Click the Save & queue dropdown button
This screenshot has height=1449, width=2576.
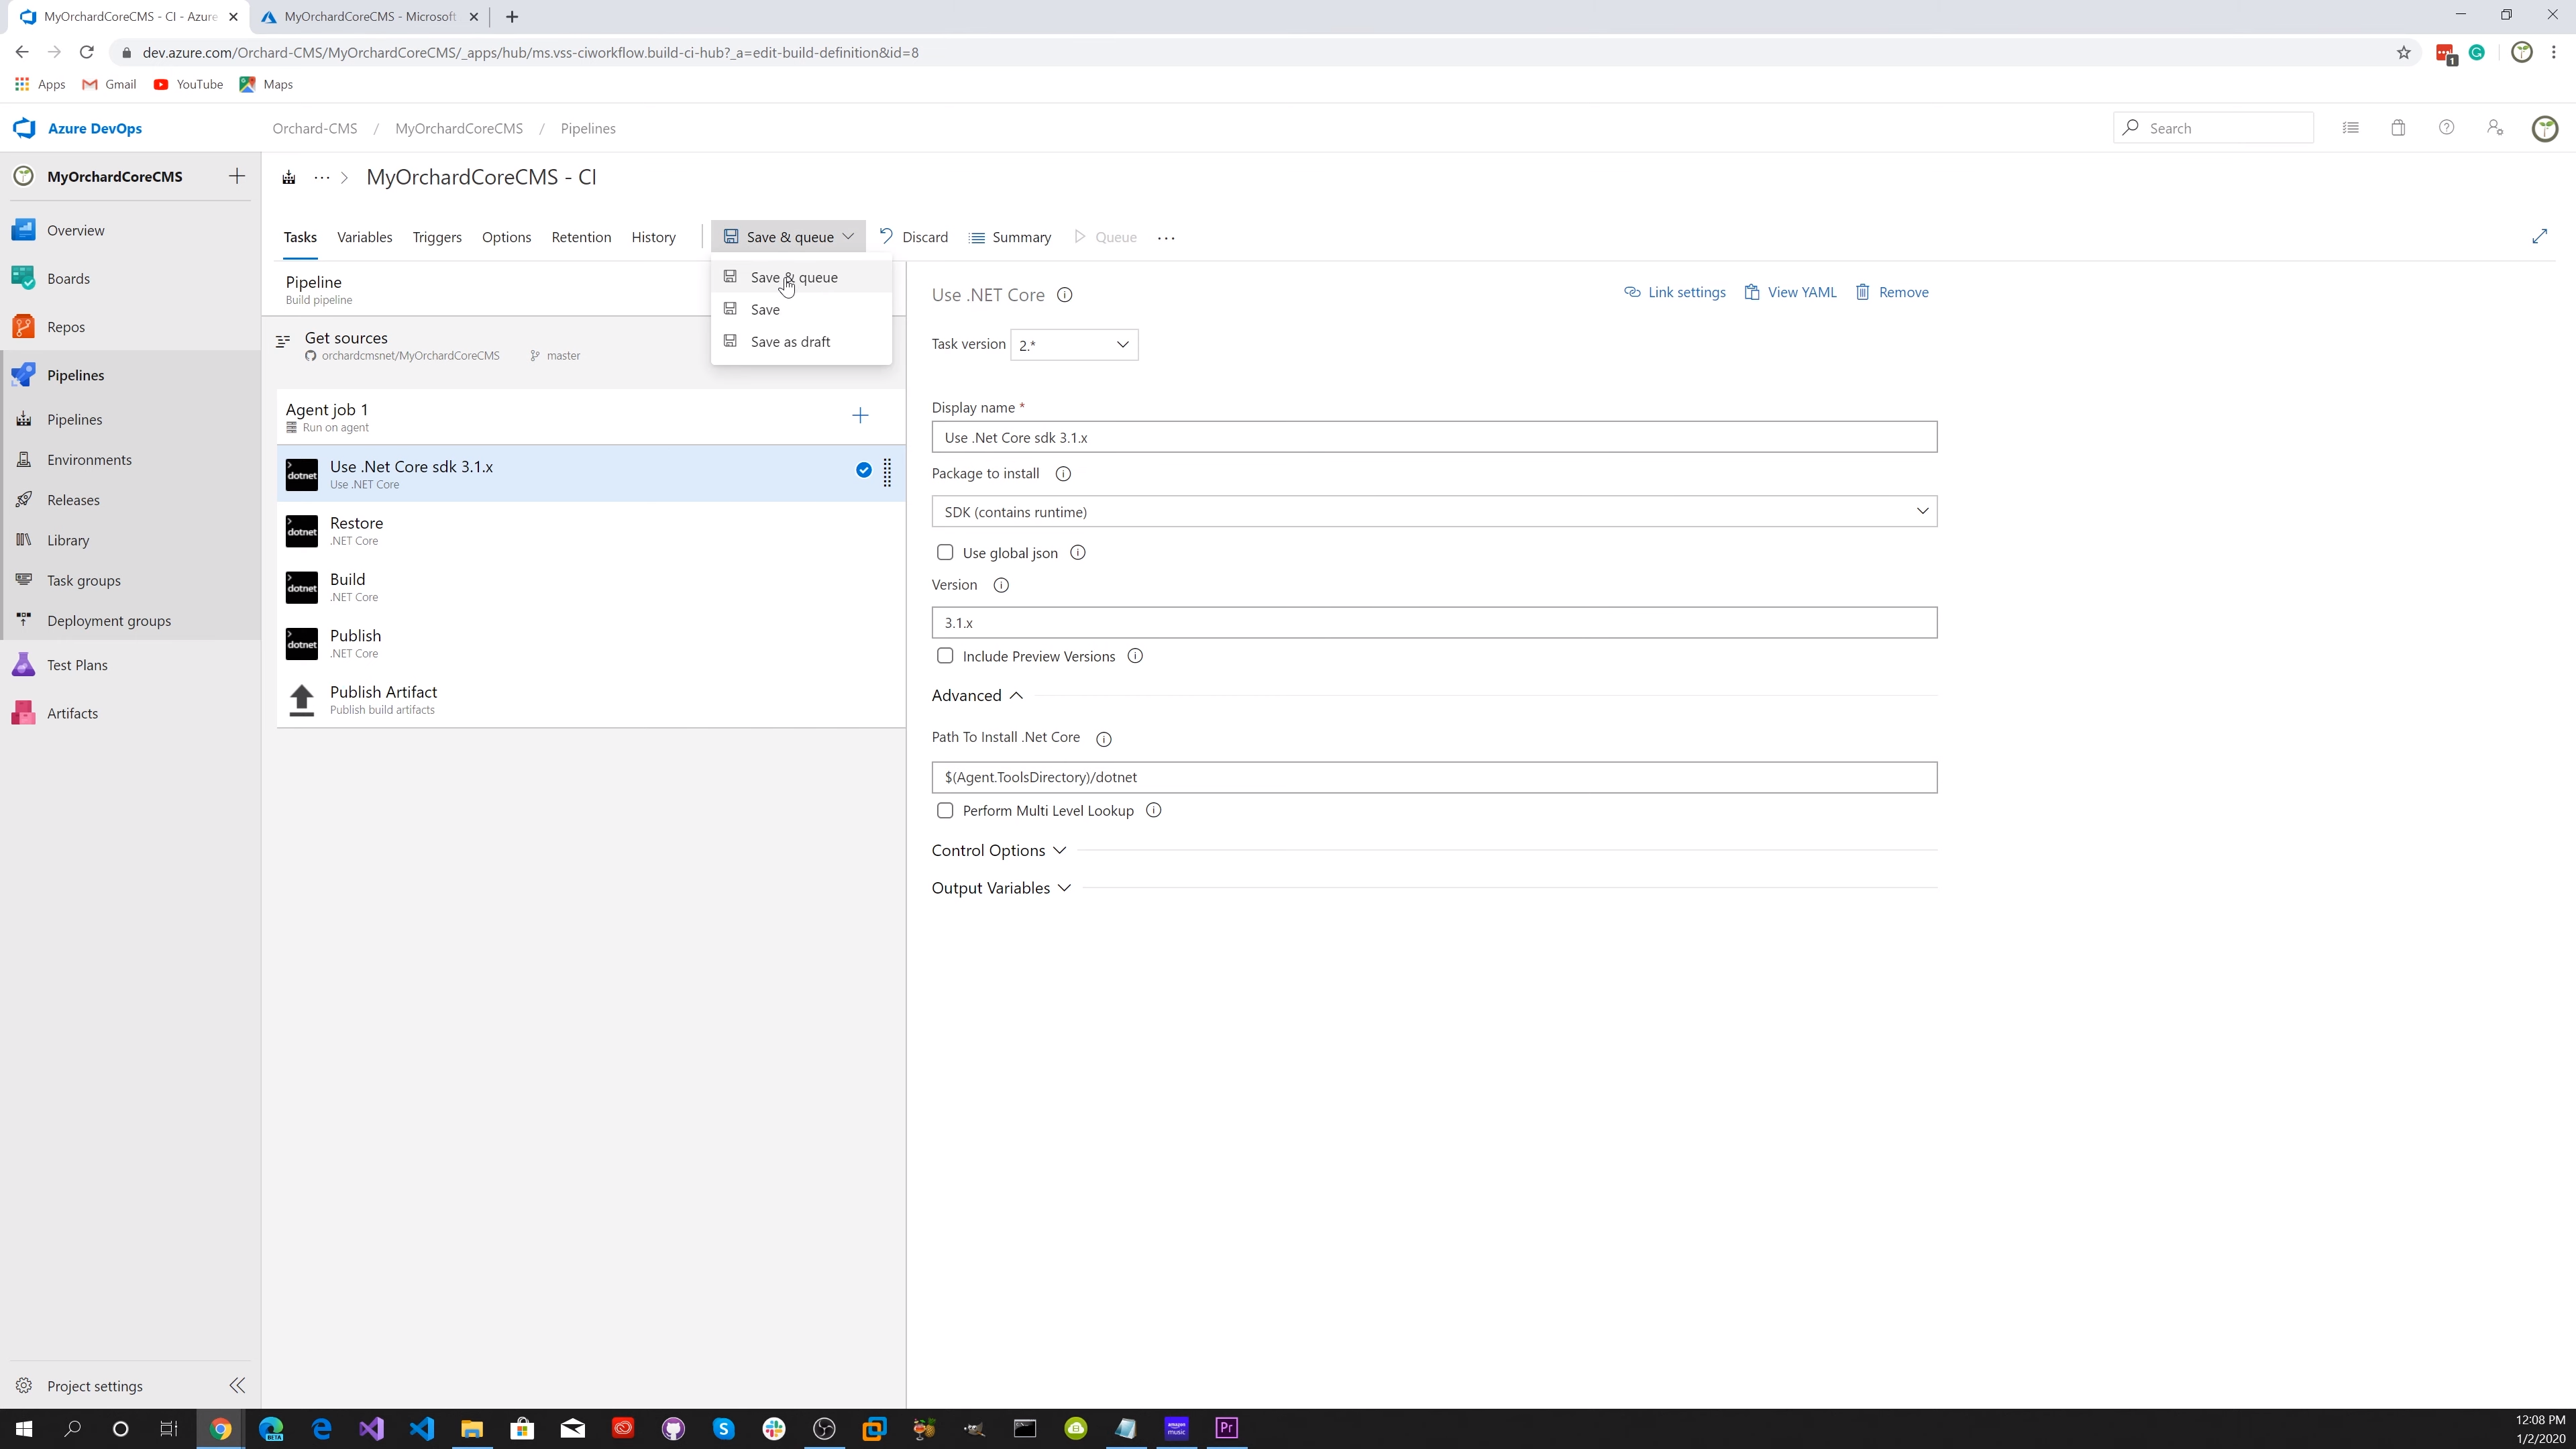pyautogui.click(x=788, y=237)
